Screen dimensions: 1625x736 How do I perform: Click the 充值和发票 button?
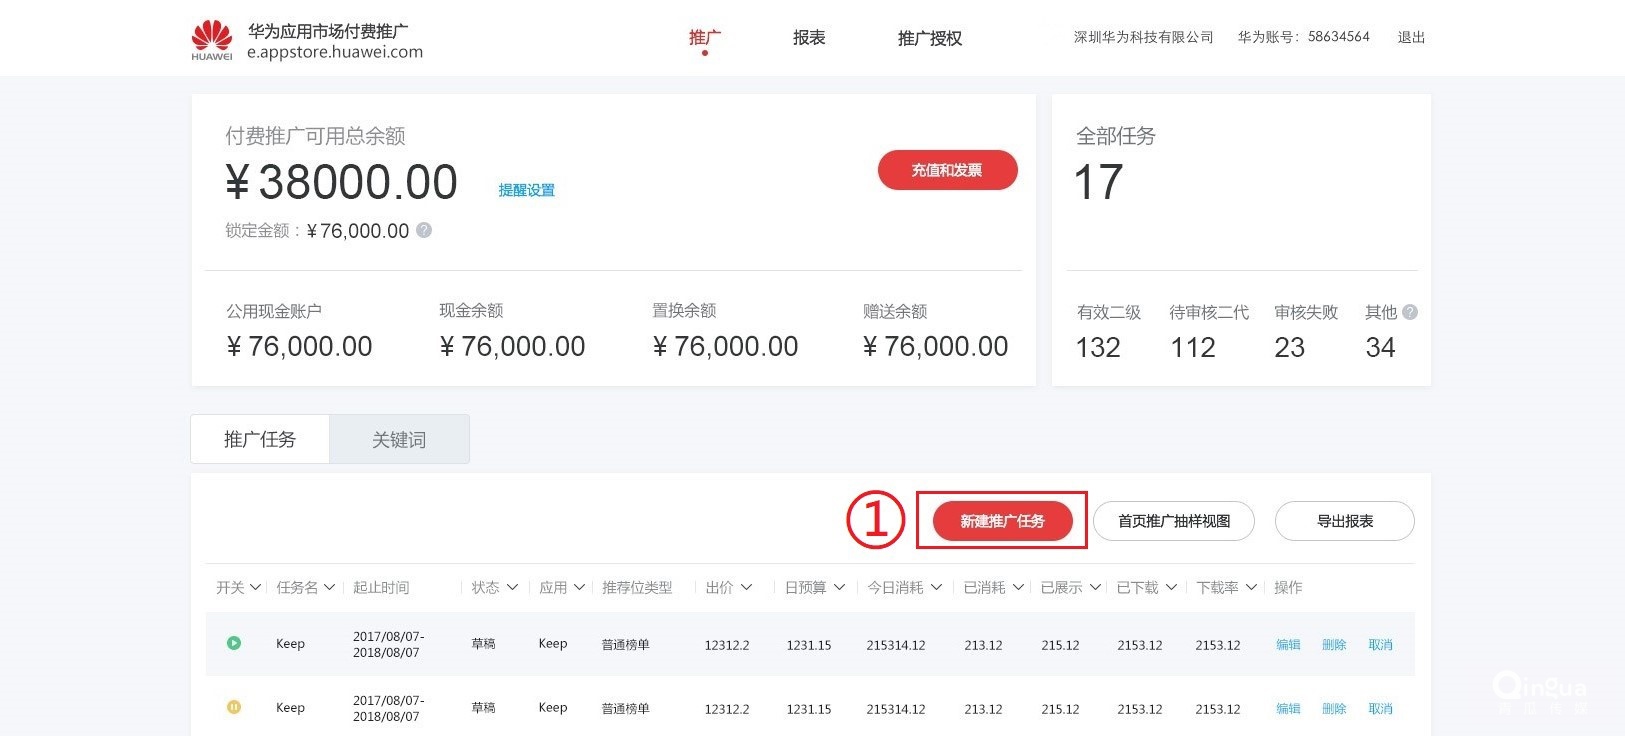click(x=948, y=170)
